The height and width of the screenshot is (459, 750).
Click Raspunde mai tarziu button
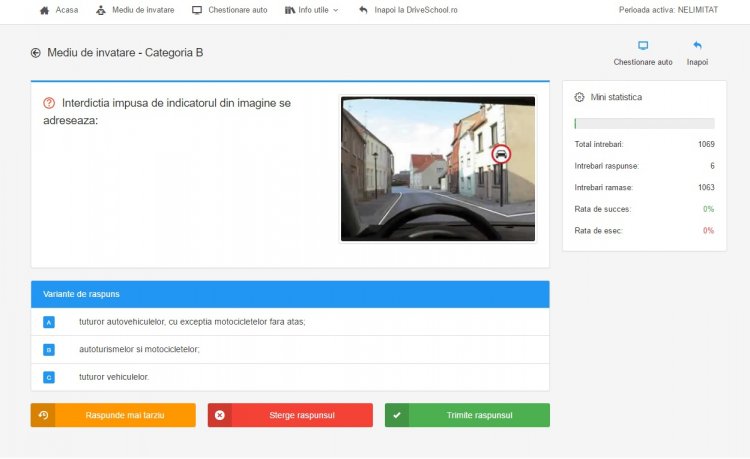click(113, 415)
